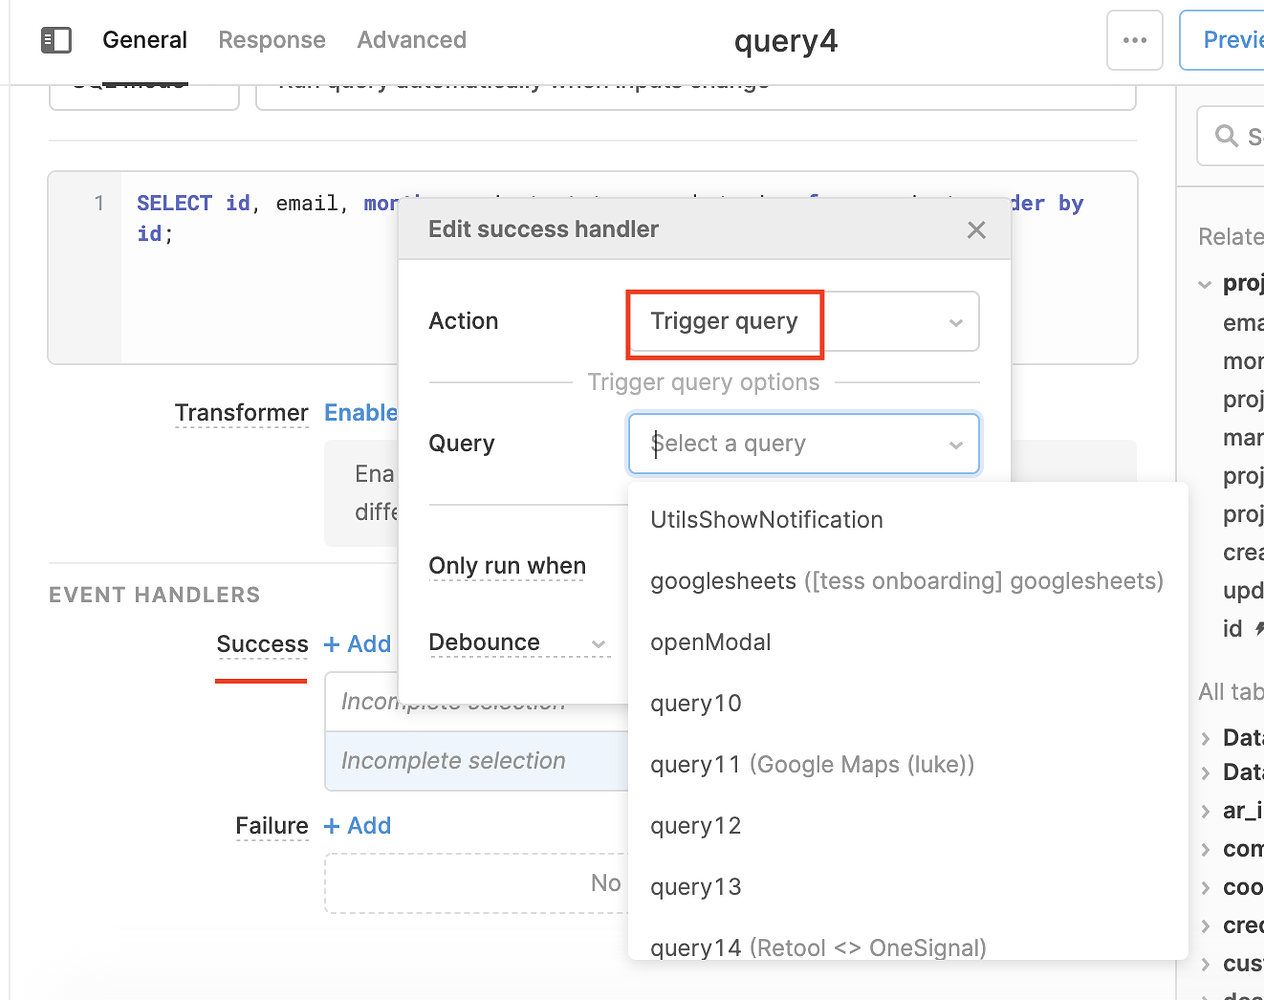Open the Select a query dropdown

803,443
